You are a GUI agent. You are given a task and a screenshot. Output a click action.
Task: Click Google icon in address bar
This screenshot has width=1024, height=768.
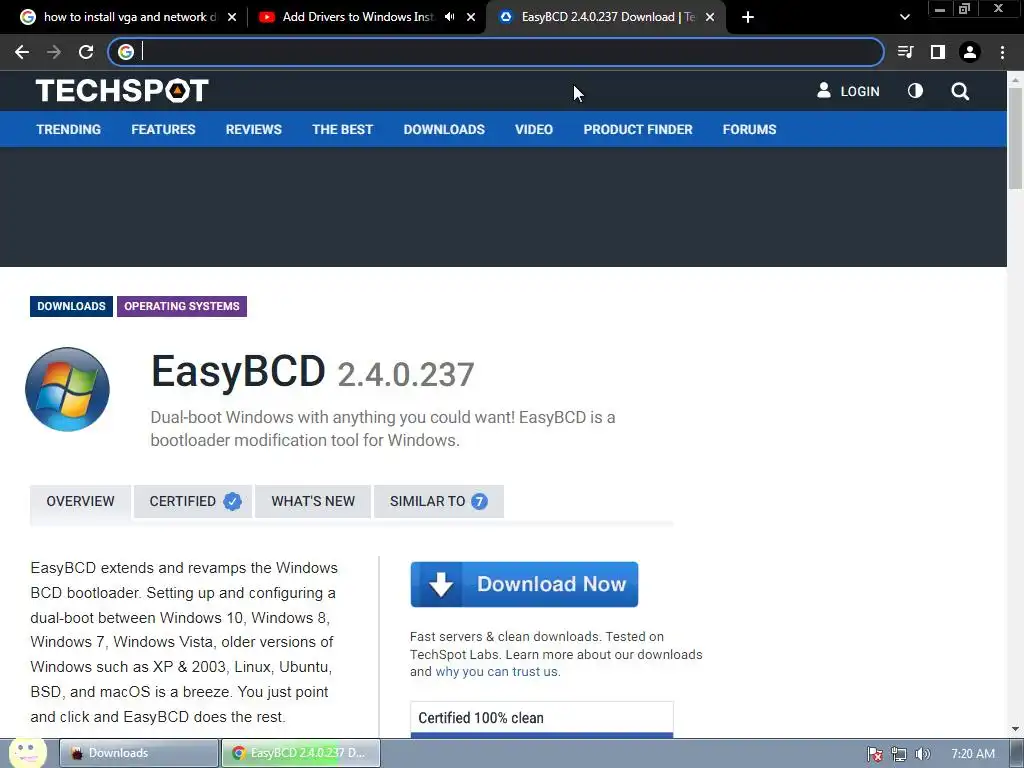tap(126, 52)
